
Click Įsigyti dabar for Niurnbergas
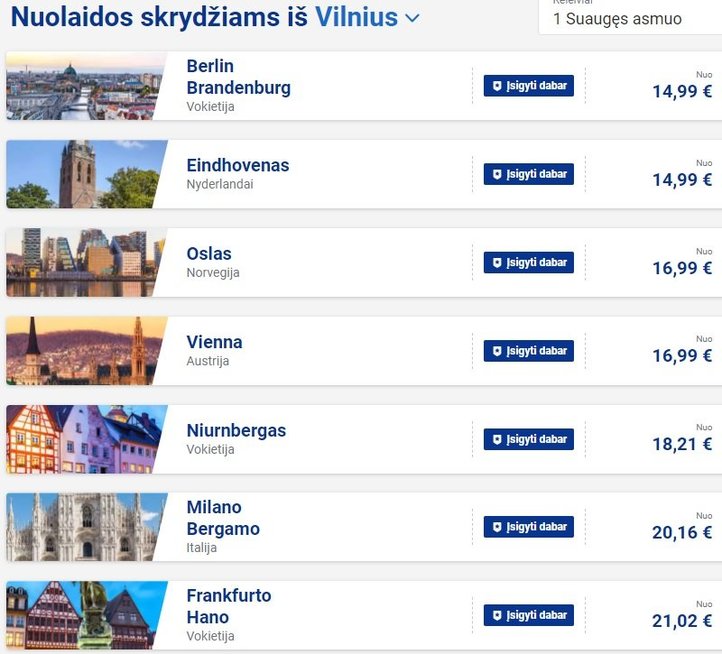(529, 439)
